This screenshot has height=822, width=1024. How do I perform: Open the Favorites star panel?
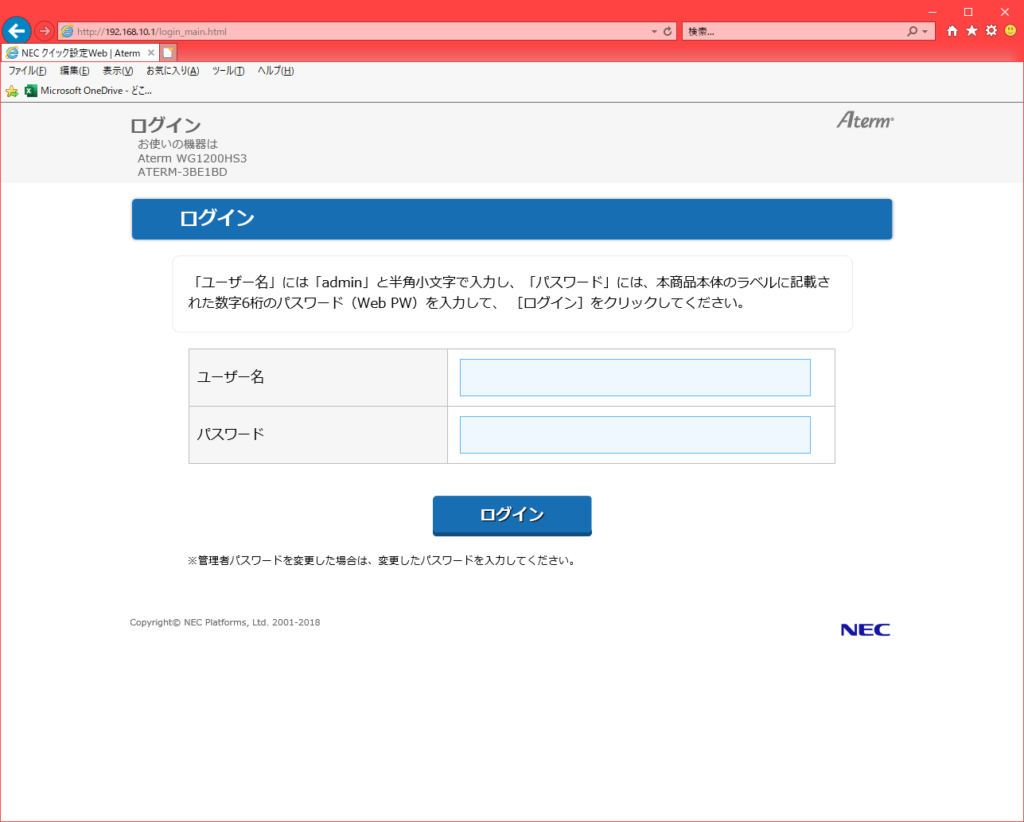click(x=971, y=31)
